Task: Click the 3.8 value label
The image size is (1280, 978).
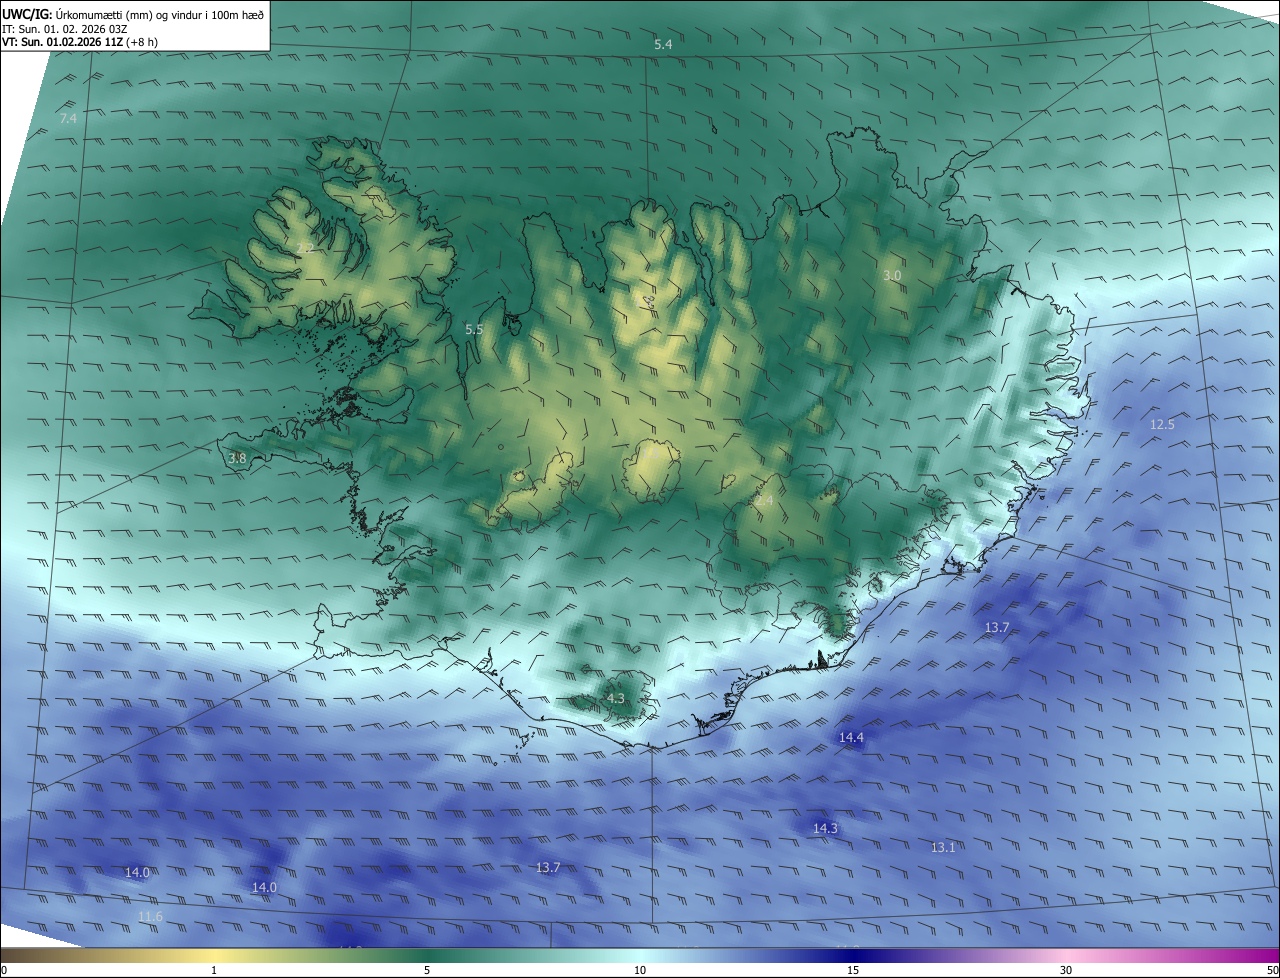Action: tap(237, 458)
